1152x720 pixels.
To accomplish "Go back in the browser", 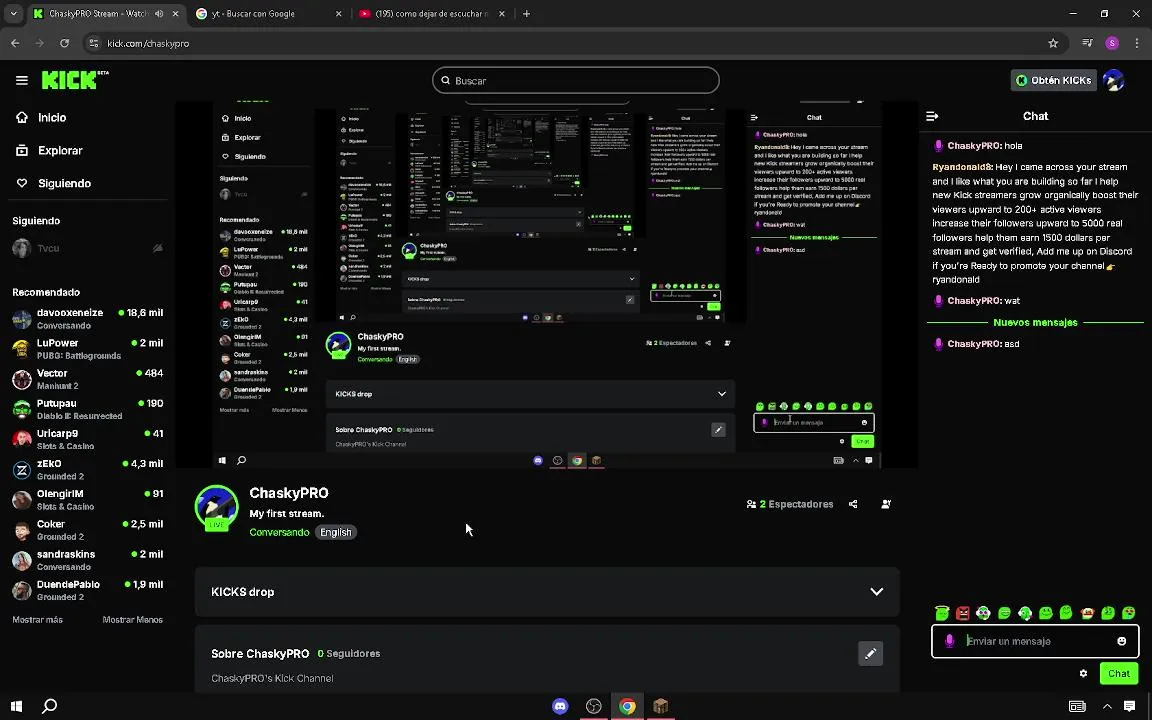I will click(x=15, y=43).
